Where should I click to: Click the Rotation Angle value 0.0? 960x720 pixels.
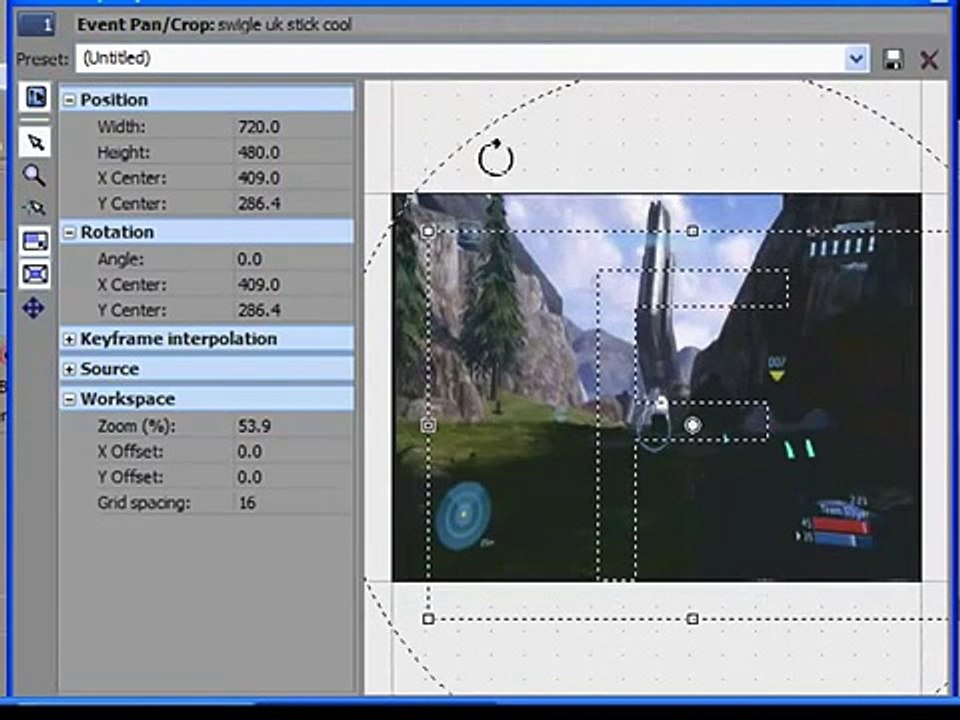tap(250, 259)
